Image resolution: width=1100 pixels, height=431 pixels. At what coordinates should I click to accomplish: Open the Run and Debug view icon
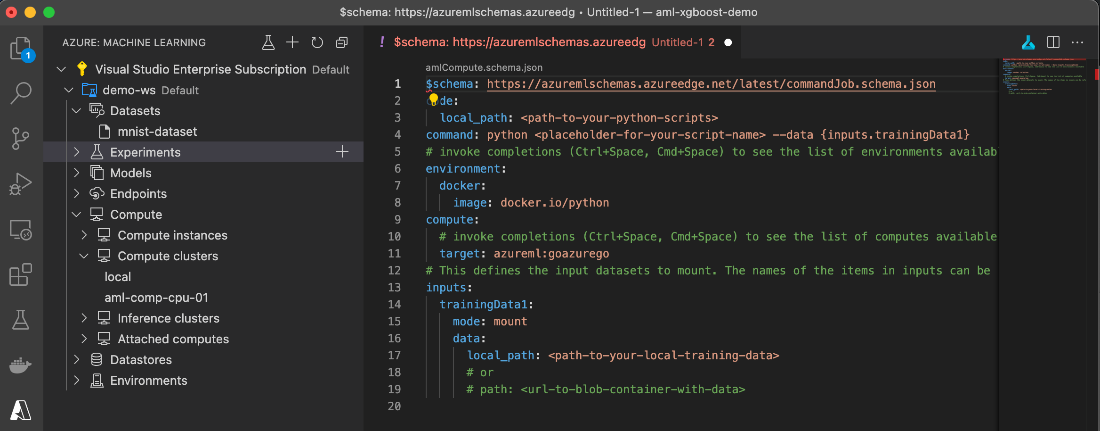[21, 185]
